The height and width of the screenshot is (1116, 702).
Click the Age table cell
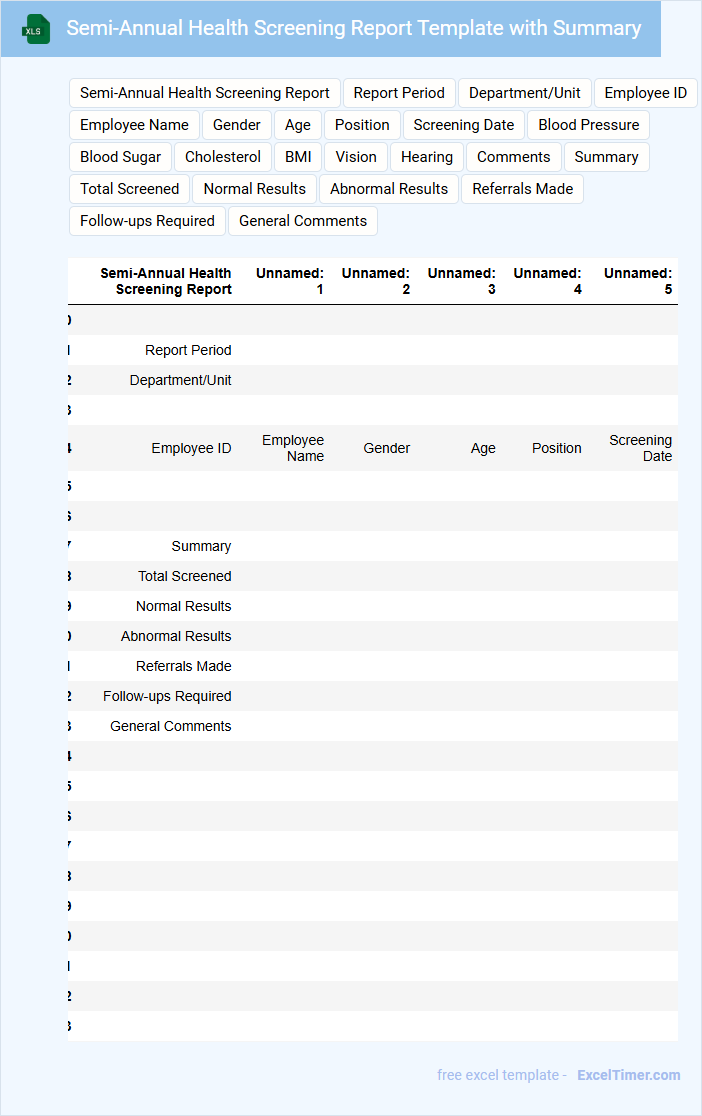483,448
